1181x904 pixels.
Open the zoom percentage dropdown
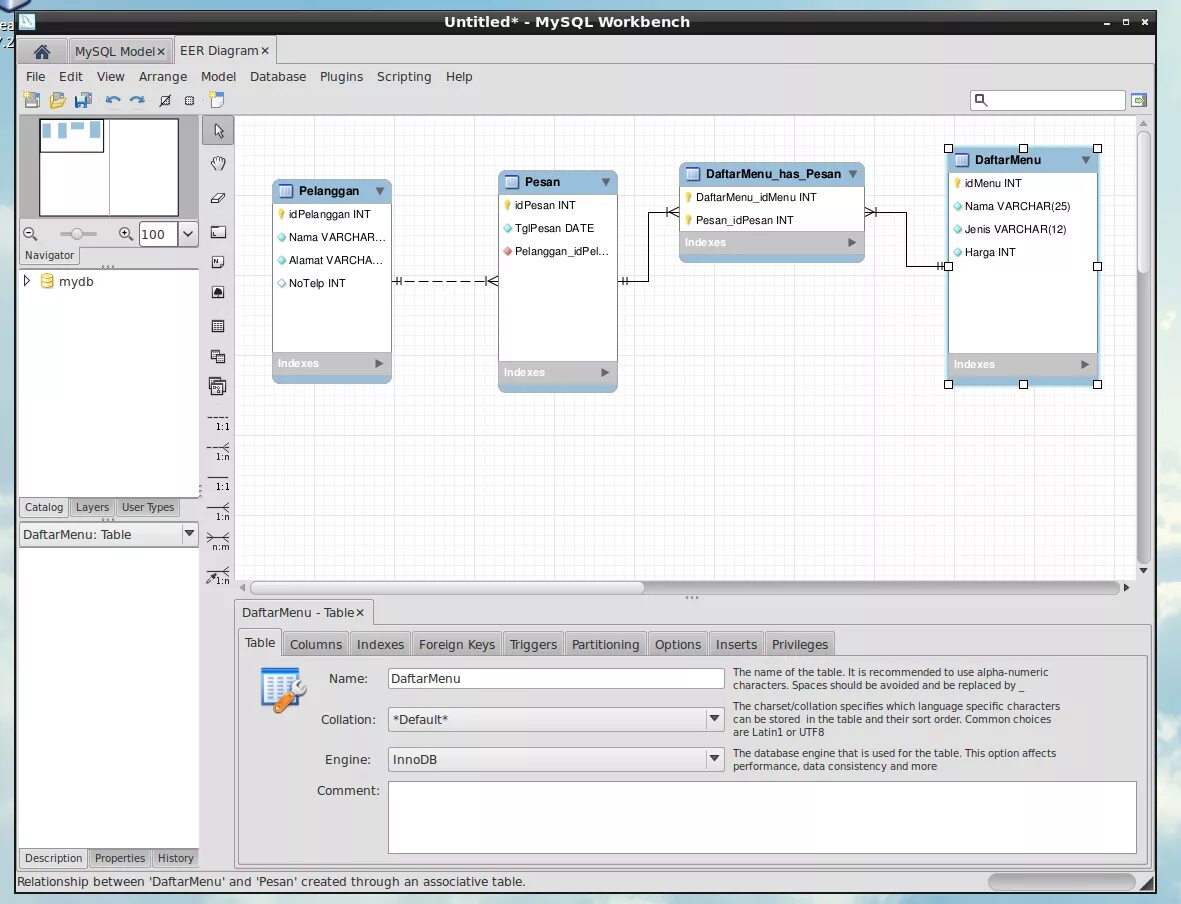[x=188, y=234]
